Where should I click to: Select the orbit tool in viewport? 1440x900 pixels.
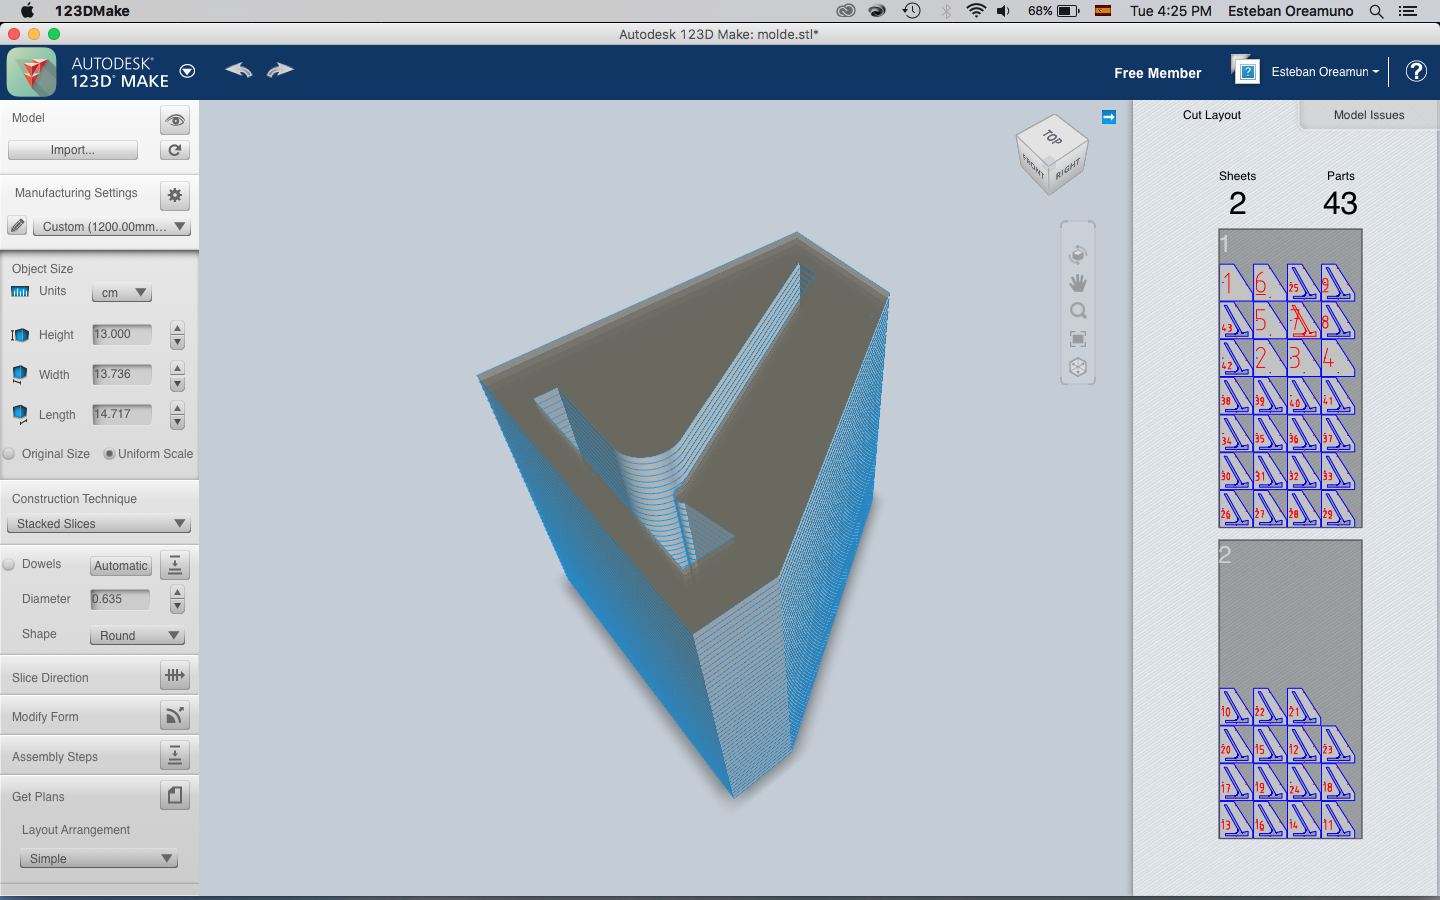click(x=1078, y=254)
